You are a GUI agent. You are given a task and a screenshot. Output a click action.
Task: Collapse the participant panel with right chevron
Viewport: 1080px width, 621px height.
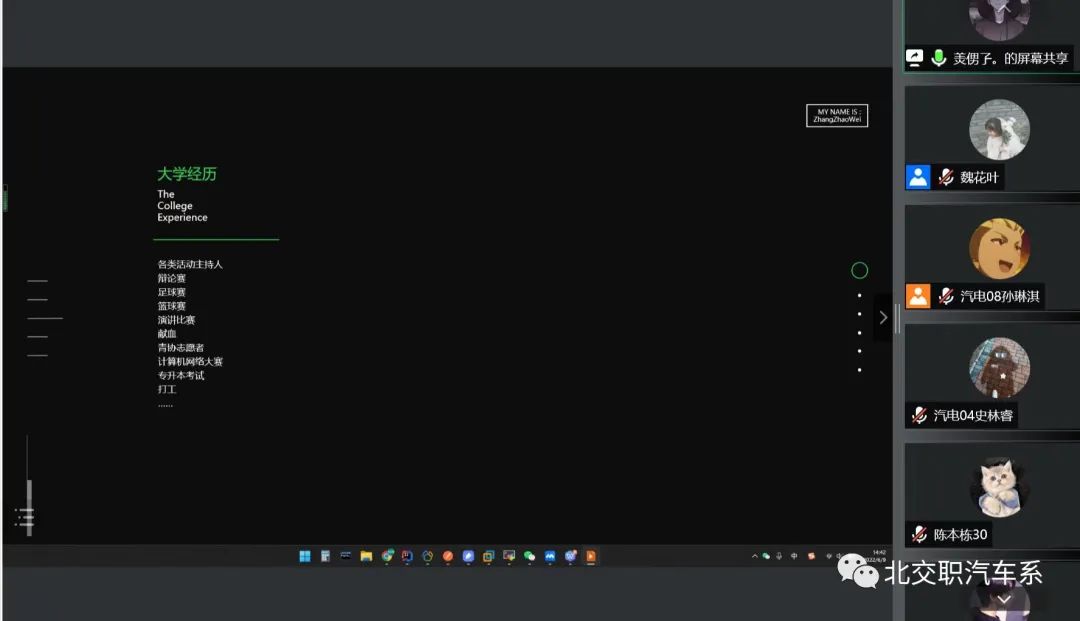883,318
